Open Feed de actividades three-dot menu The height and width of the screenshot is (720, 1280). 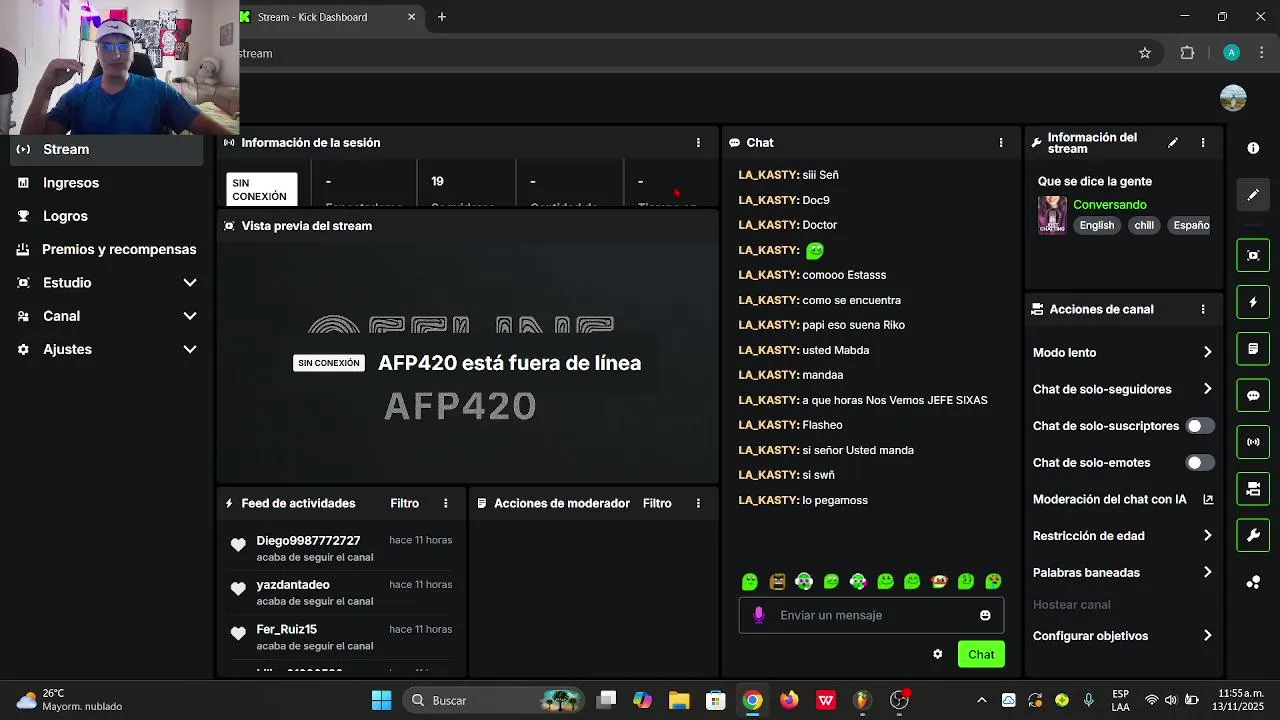(446, 504)
